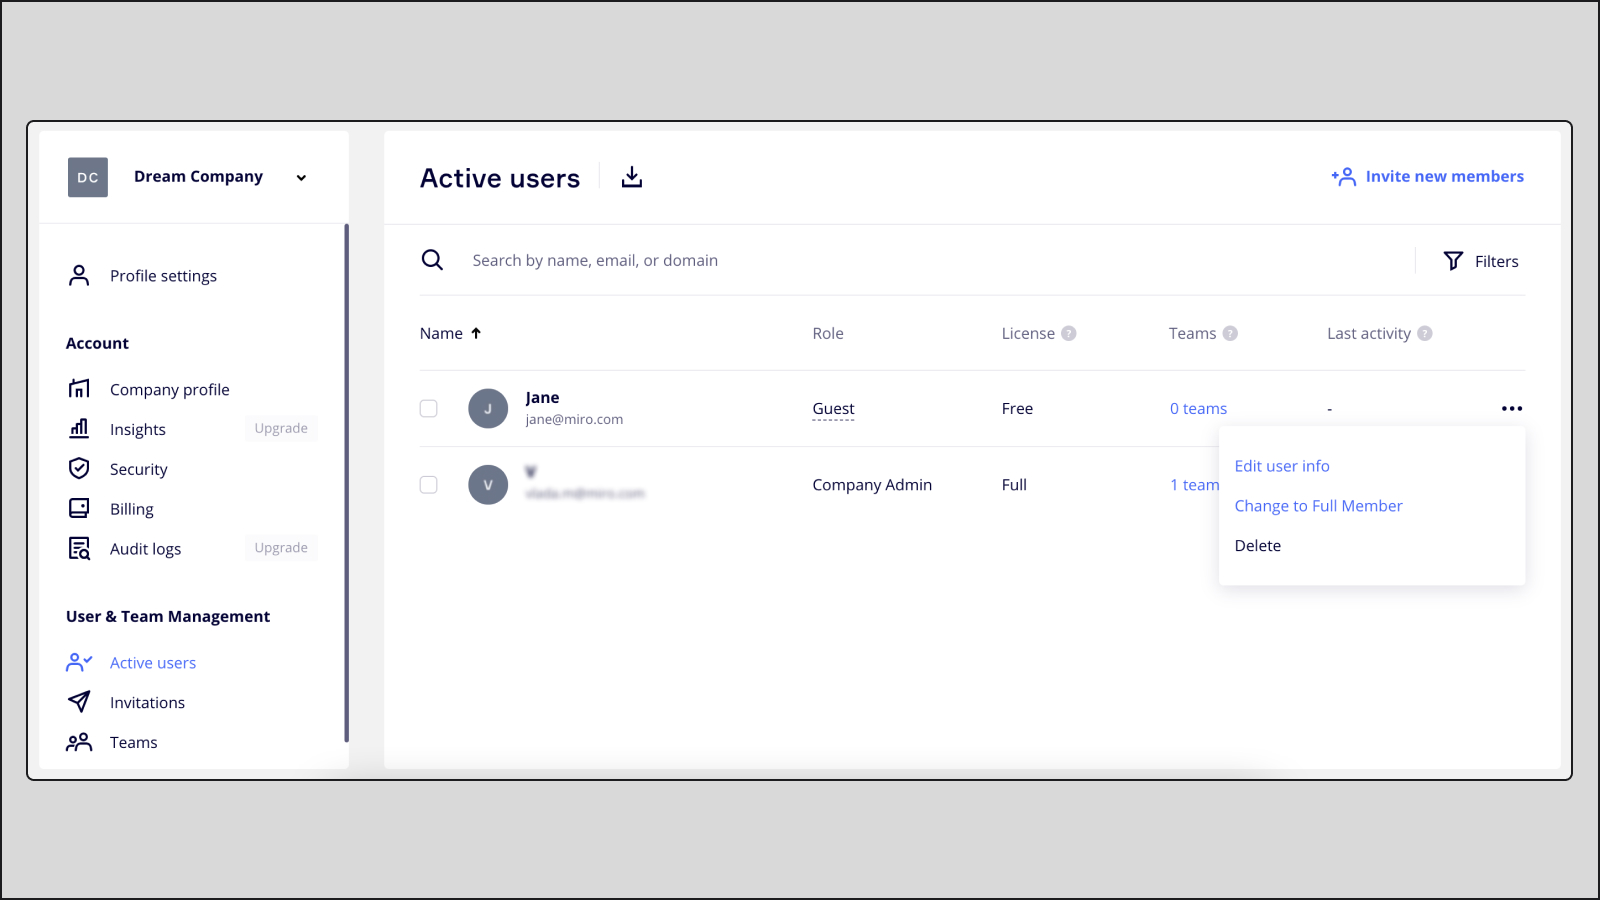The height and width of the screenshot is (900, 1600).
Task: Click the License help question icon
Action: 1069,334
